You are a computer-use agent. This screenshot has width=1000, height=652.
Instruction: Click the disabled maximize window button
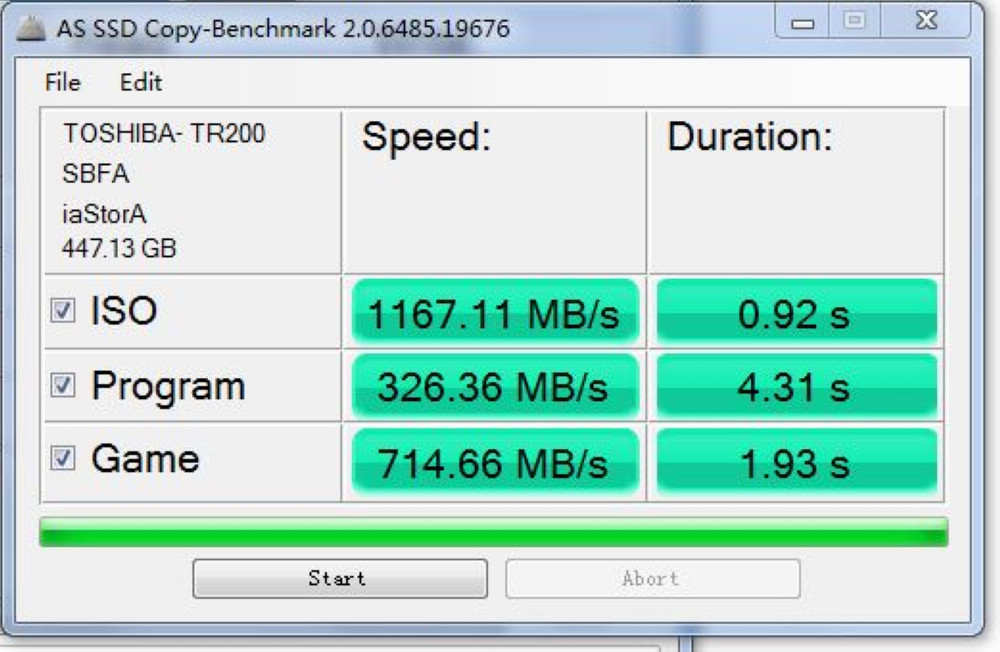[x=855, y=21]
